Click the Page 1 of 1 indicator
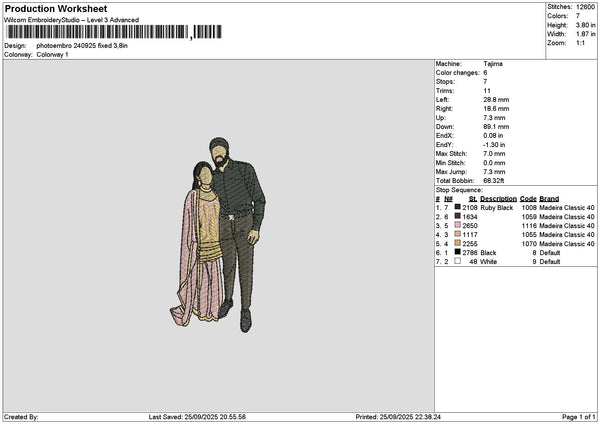Viewport: 600px width, 424px height. click(x=579, y=417)
